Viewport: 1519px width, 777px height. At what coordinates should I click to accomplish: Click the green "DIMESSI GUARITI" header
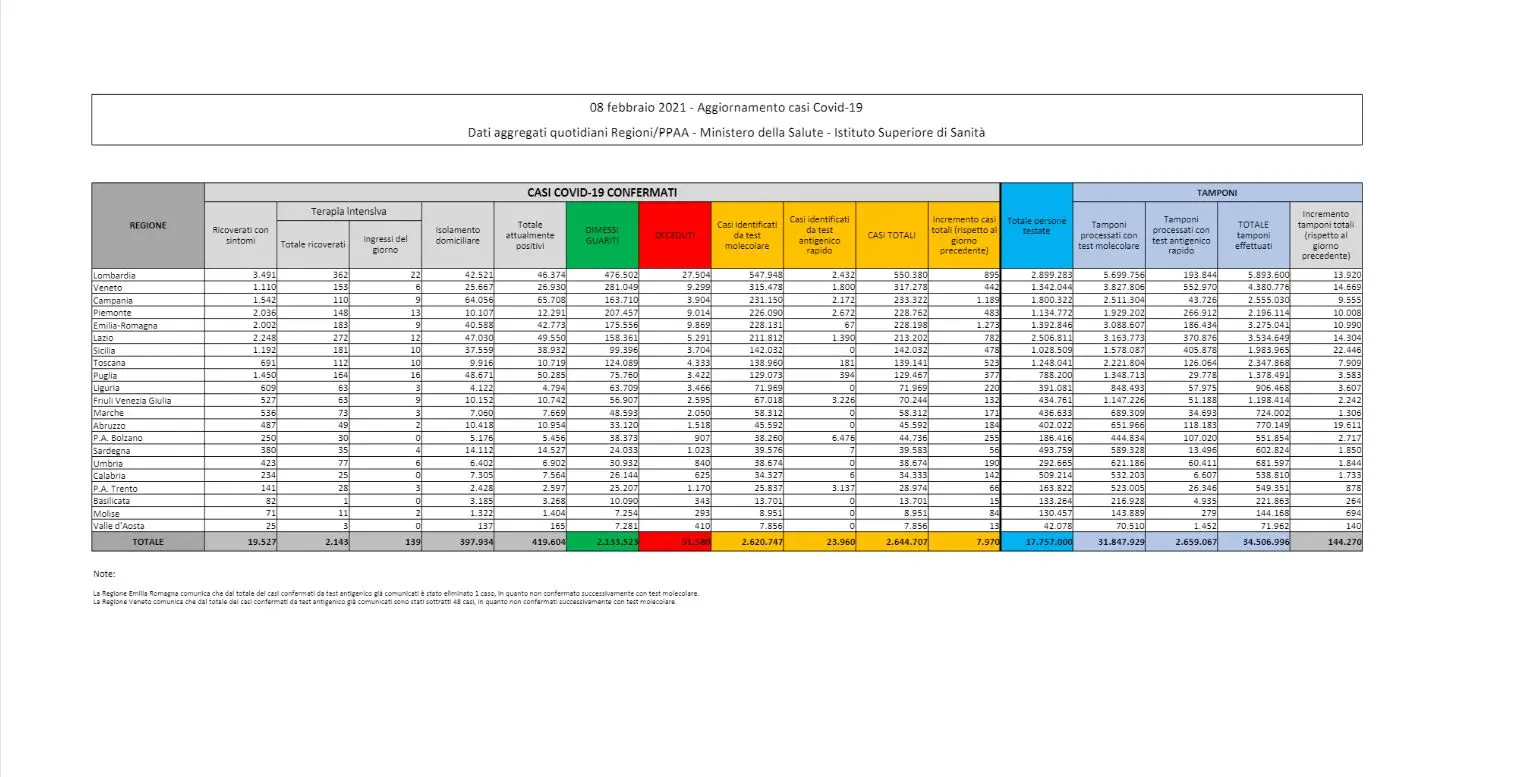click(x=602, y=234)
